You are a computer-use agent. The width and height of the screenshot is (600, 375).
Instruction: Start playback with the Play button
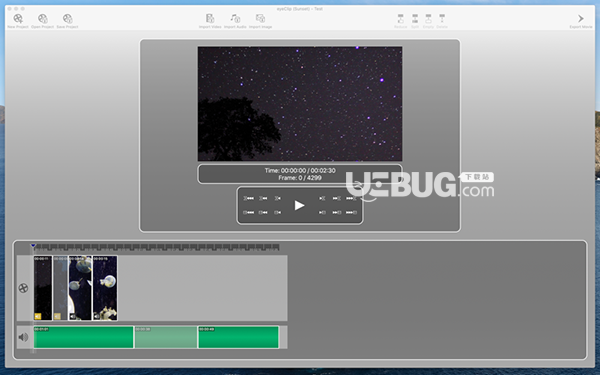[299, 205]
